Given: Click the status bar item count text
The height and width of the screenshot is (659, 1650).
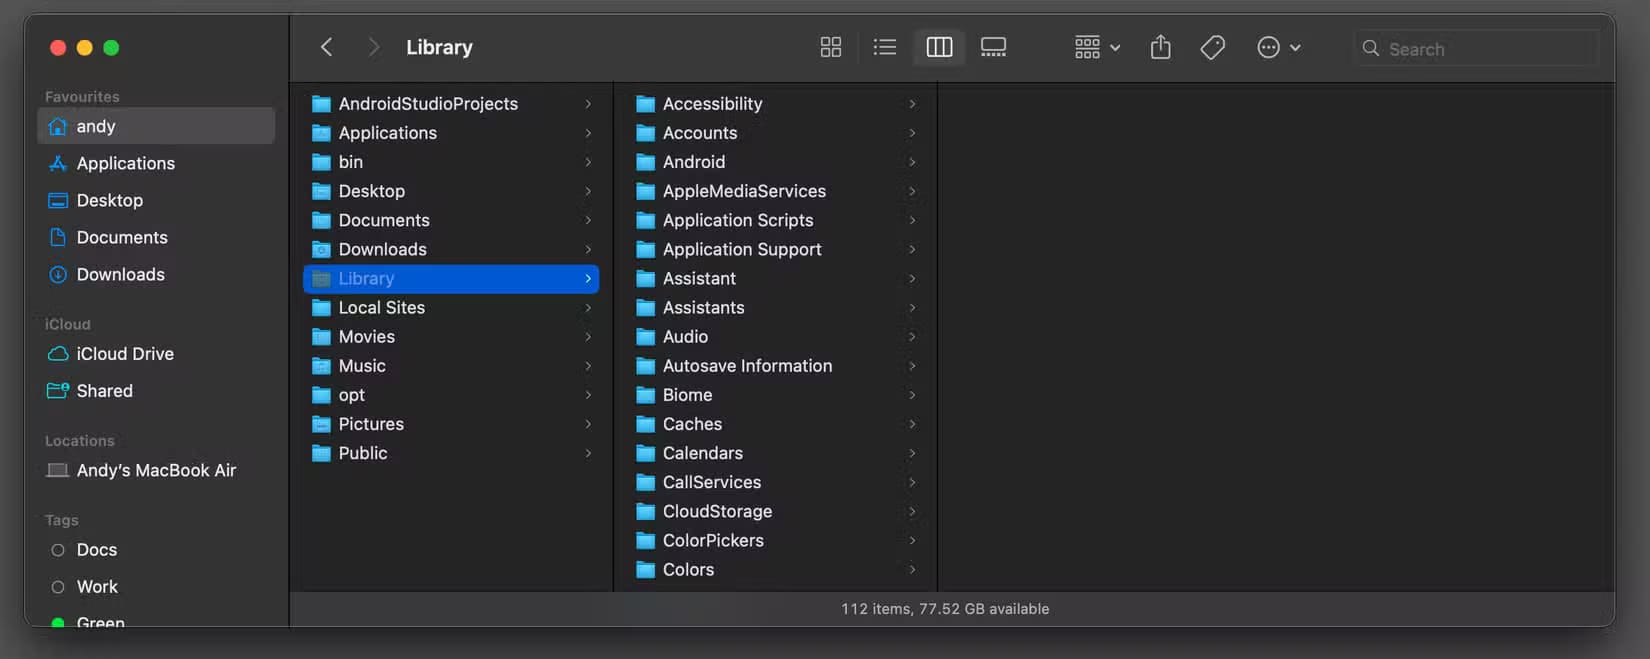Looking at the screenshot, I should (945, 609).
